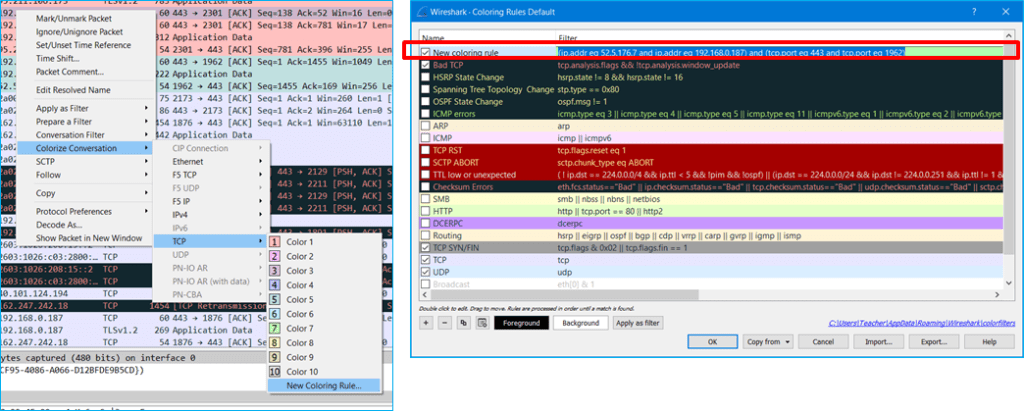Choose Mark/Unmark Packet in context menu
Screen dimensions: 1024x411
click(x=74, y=19)
